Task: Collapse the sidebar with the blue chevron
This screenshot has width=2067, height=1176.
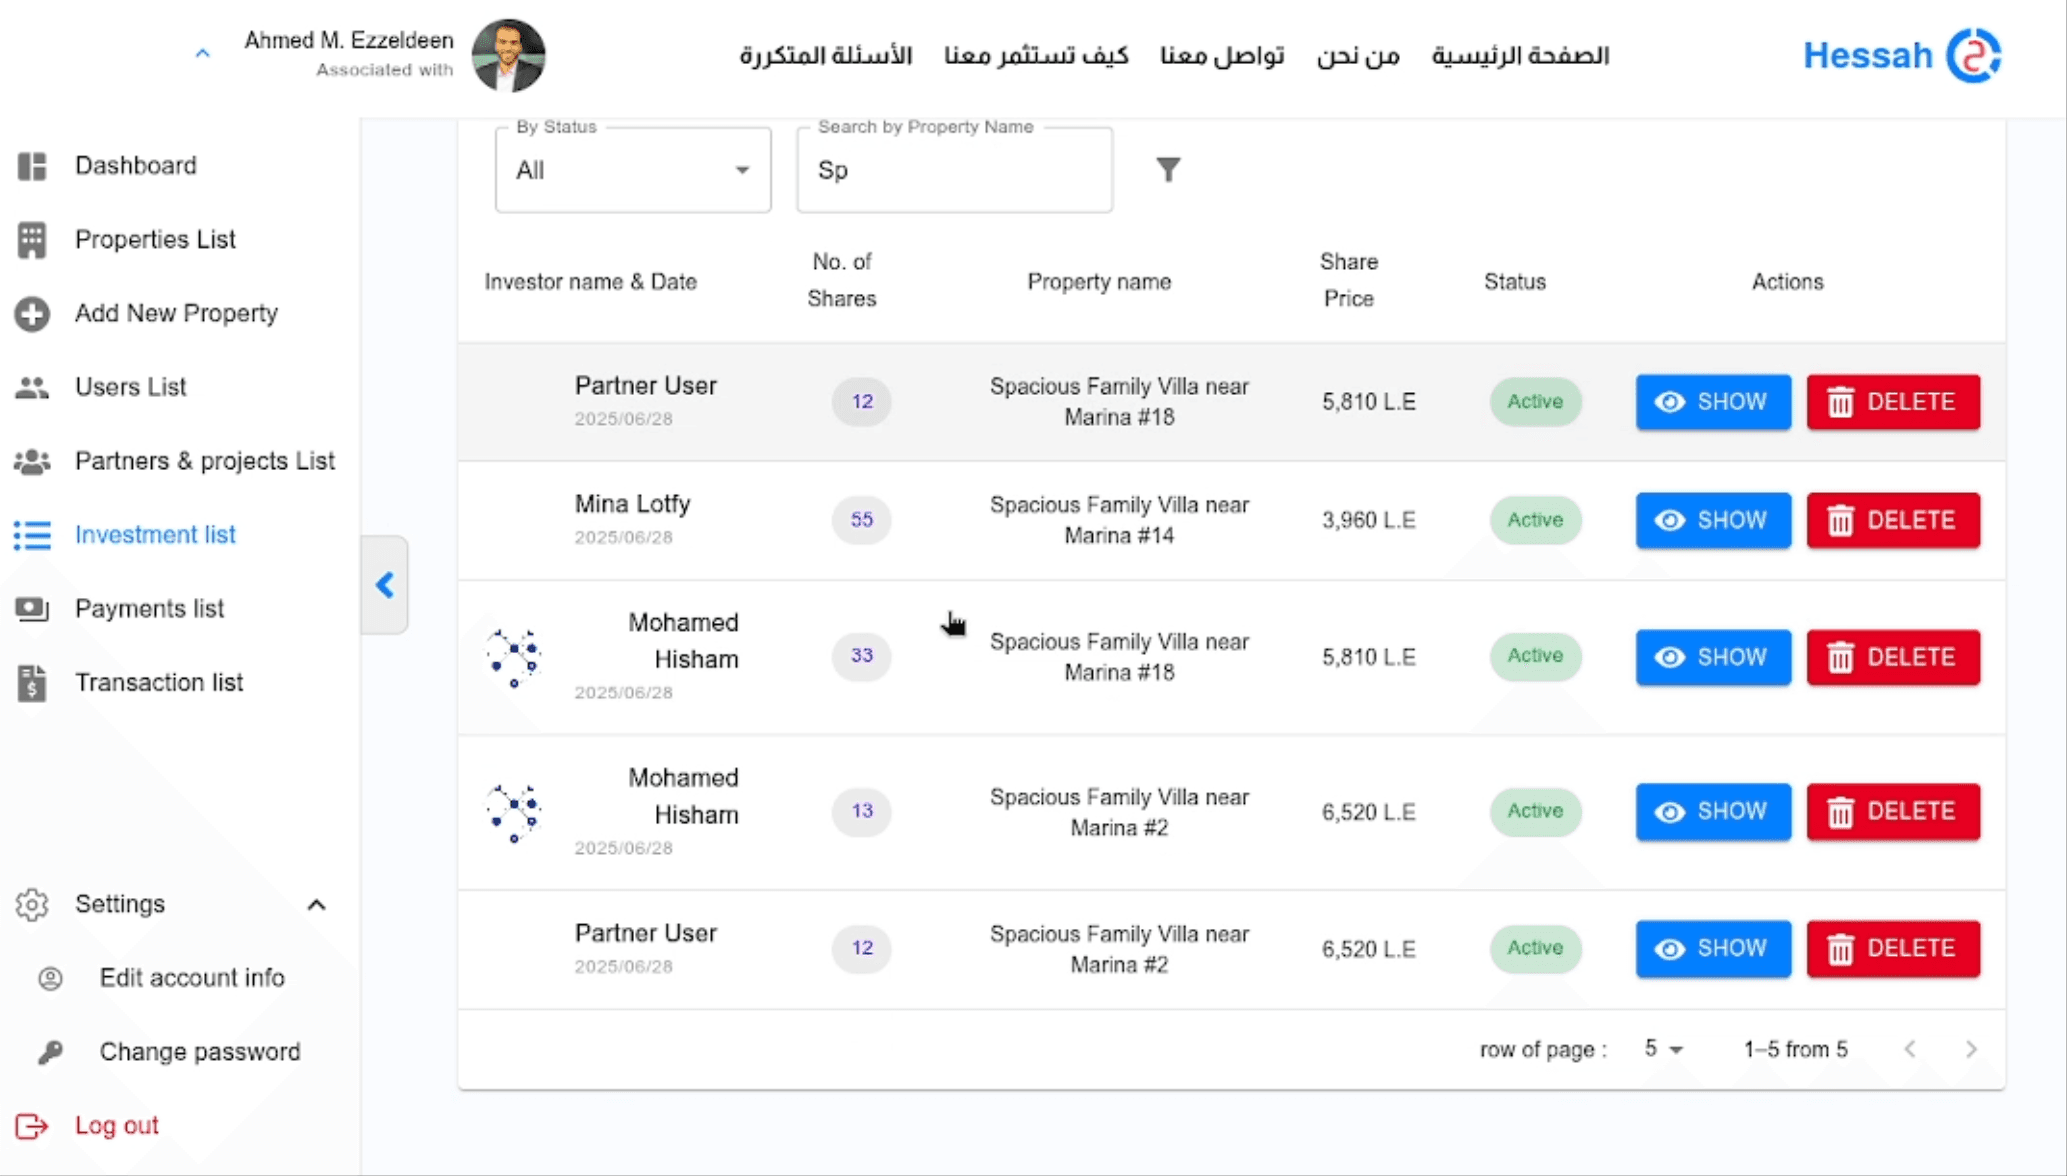Action: (x=385, y=585)
